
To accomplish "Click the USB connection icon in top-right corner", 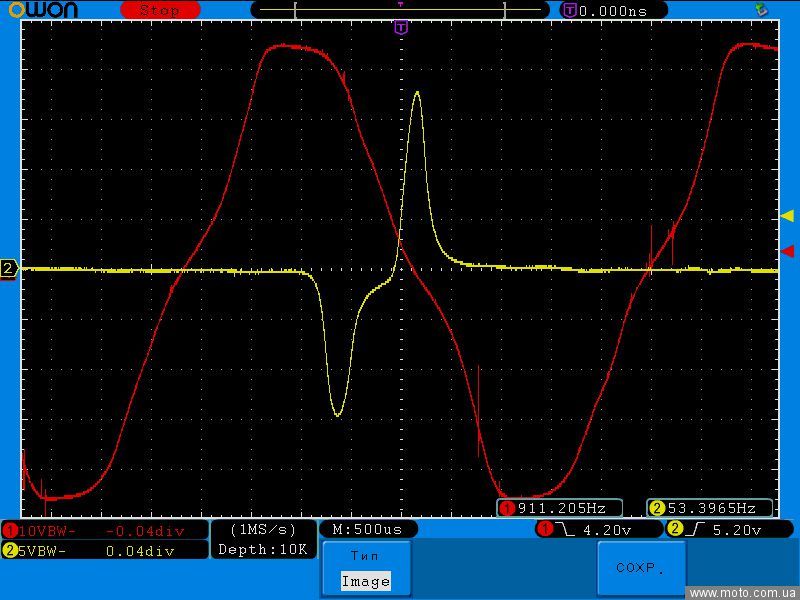I will (762, 10).
